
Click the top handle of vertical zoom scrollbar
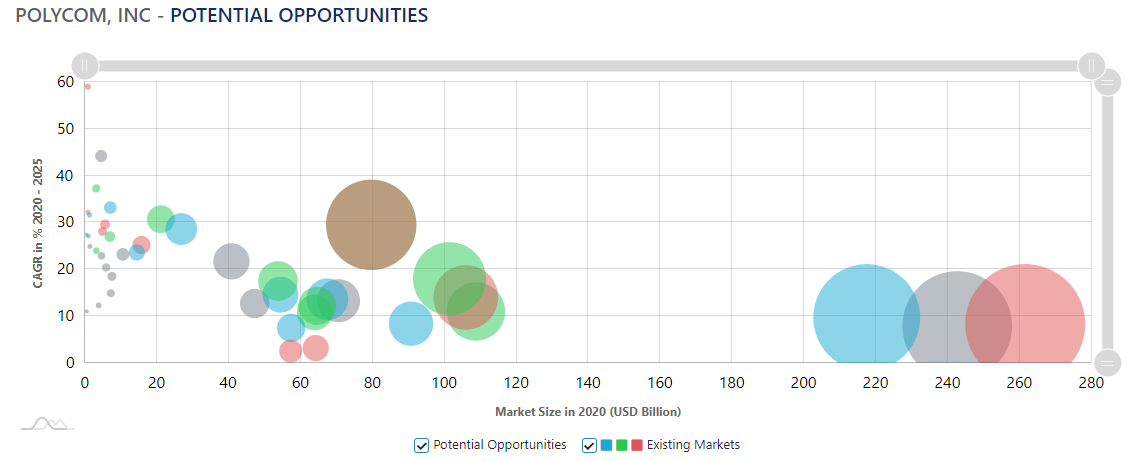(1107, 82)
